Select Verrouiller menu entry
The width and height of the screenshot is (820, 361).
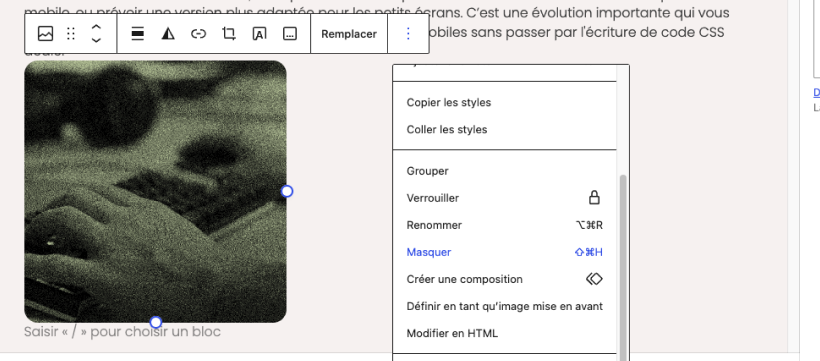point(505,198)
